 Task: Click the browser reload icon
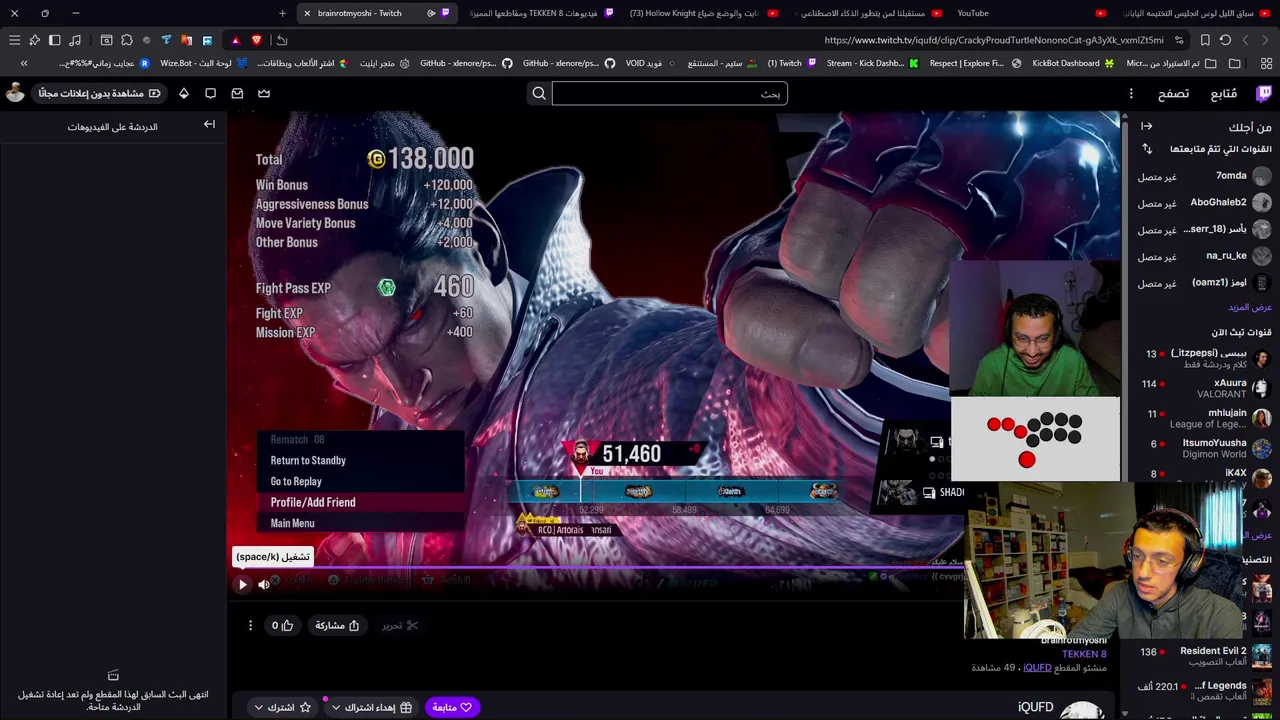[1225, 40]
